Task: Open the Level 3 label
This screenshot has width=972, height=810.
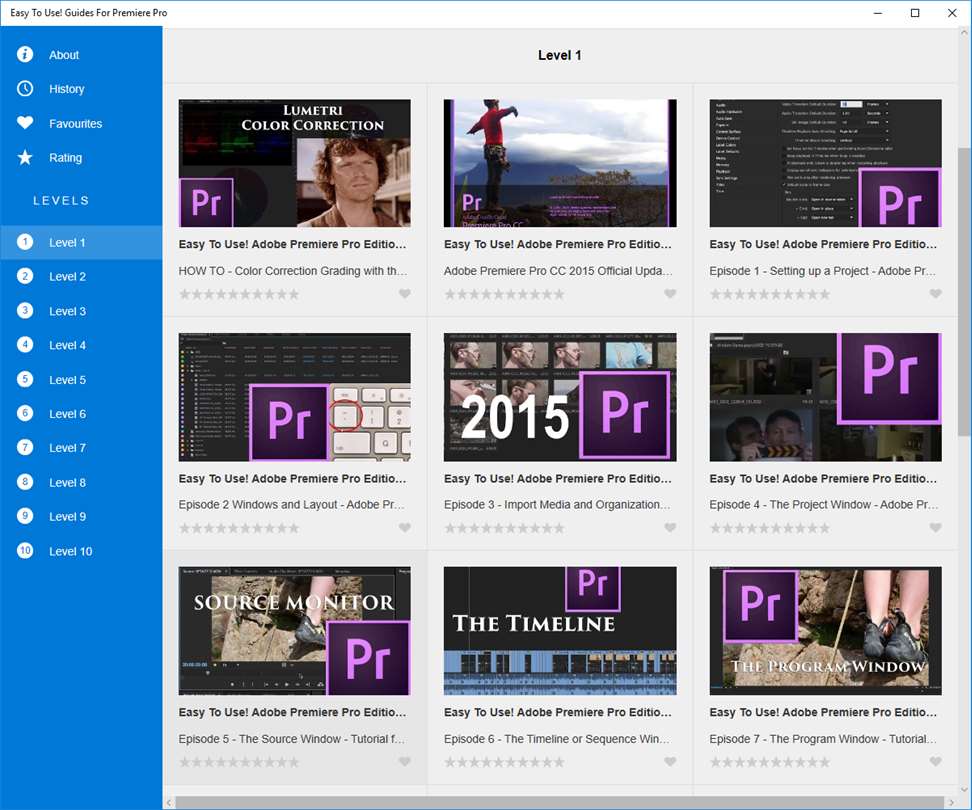Action: click(x=68, y=312)
